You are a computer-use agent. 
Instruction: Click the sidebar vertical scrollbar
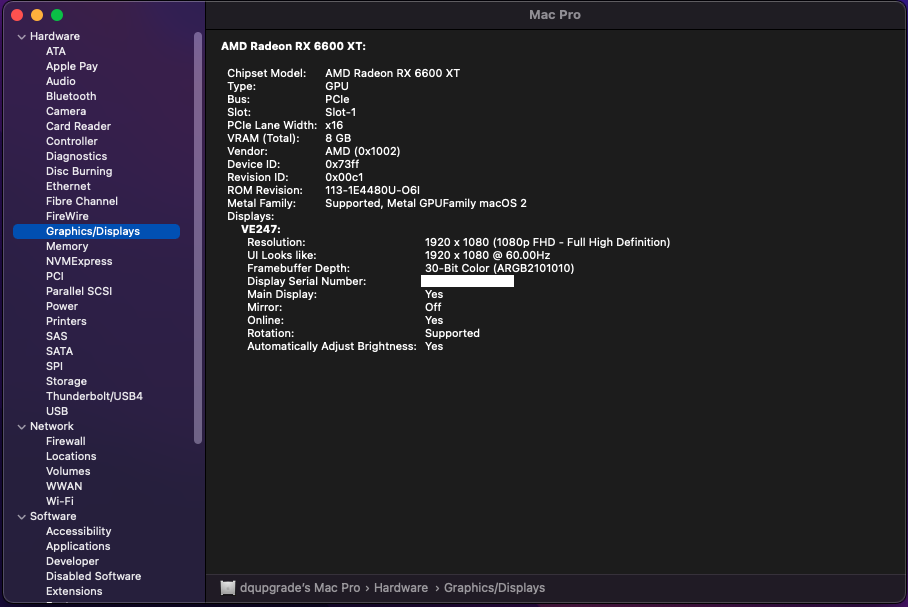click(x=198, y=237)
